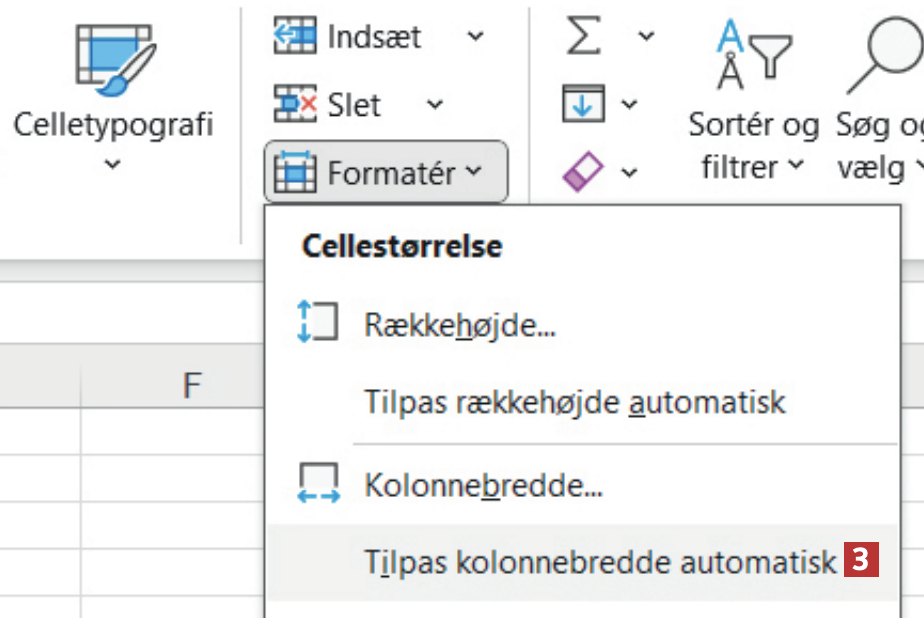Choose Rækkehøjde... from the menu
This screenshot has height=618, width=924.
pos(460,324)
